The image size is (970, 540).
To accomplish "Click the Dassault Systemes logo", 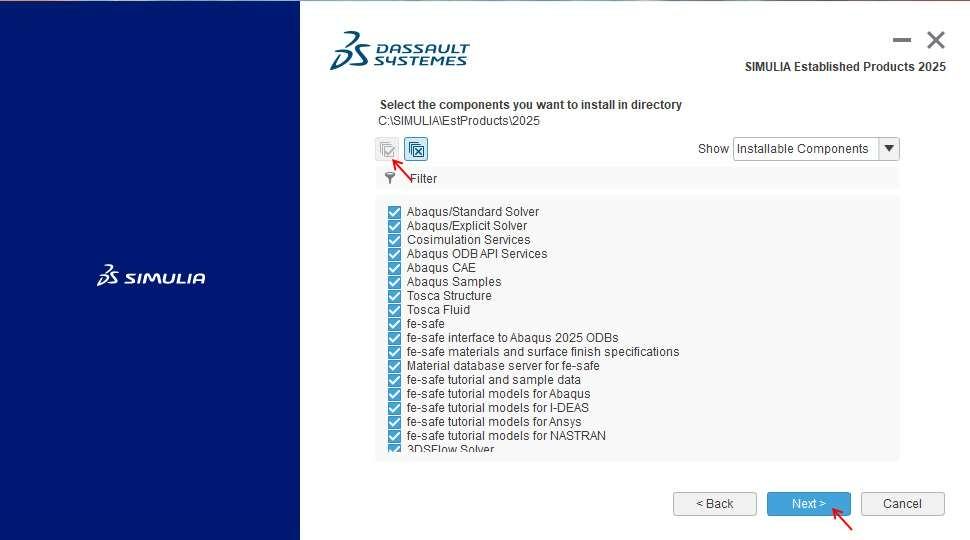I will pyautogui.click(x=400, y=51).
